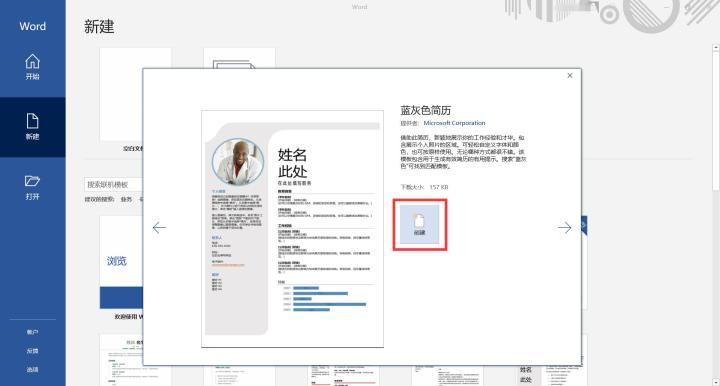
Task: Select the 业务 suggested search link
Action: coord(126,200)
